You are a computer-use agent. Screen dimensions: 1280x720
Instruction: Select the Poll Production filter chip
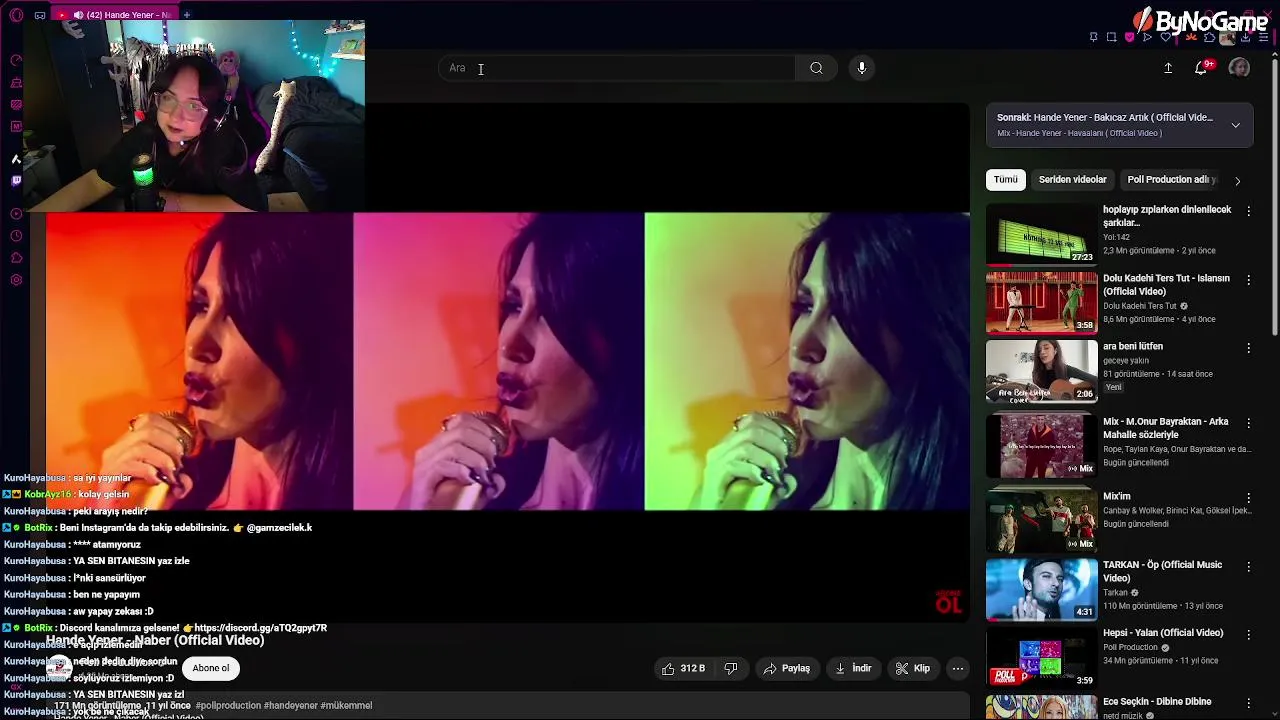tap(1170, 180)
